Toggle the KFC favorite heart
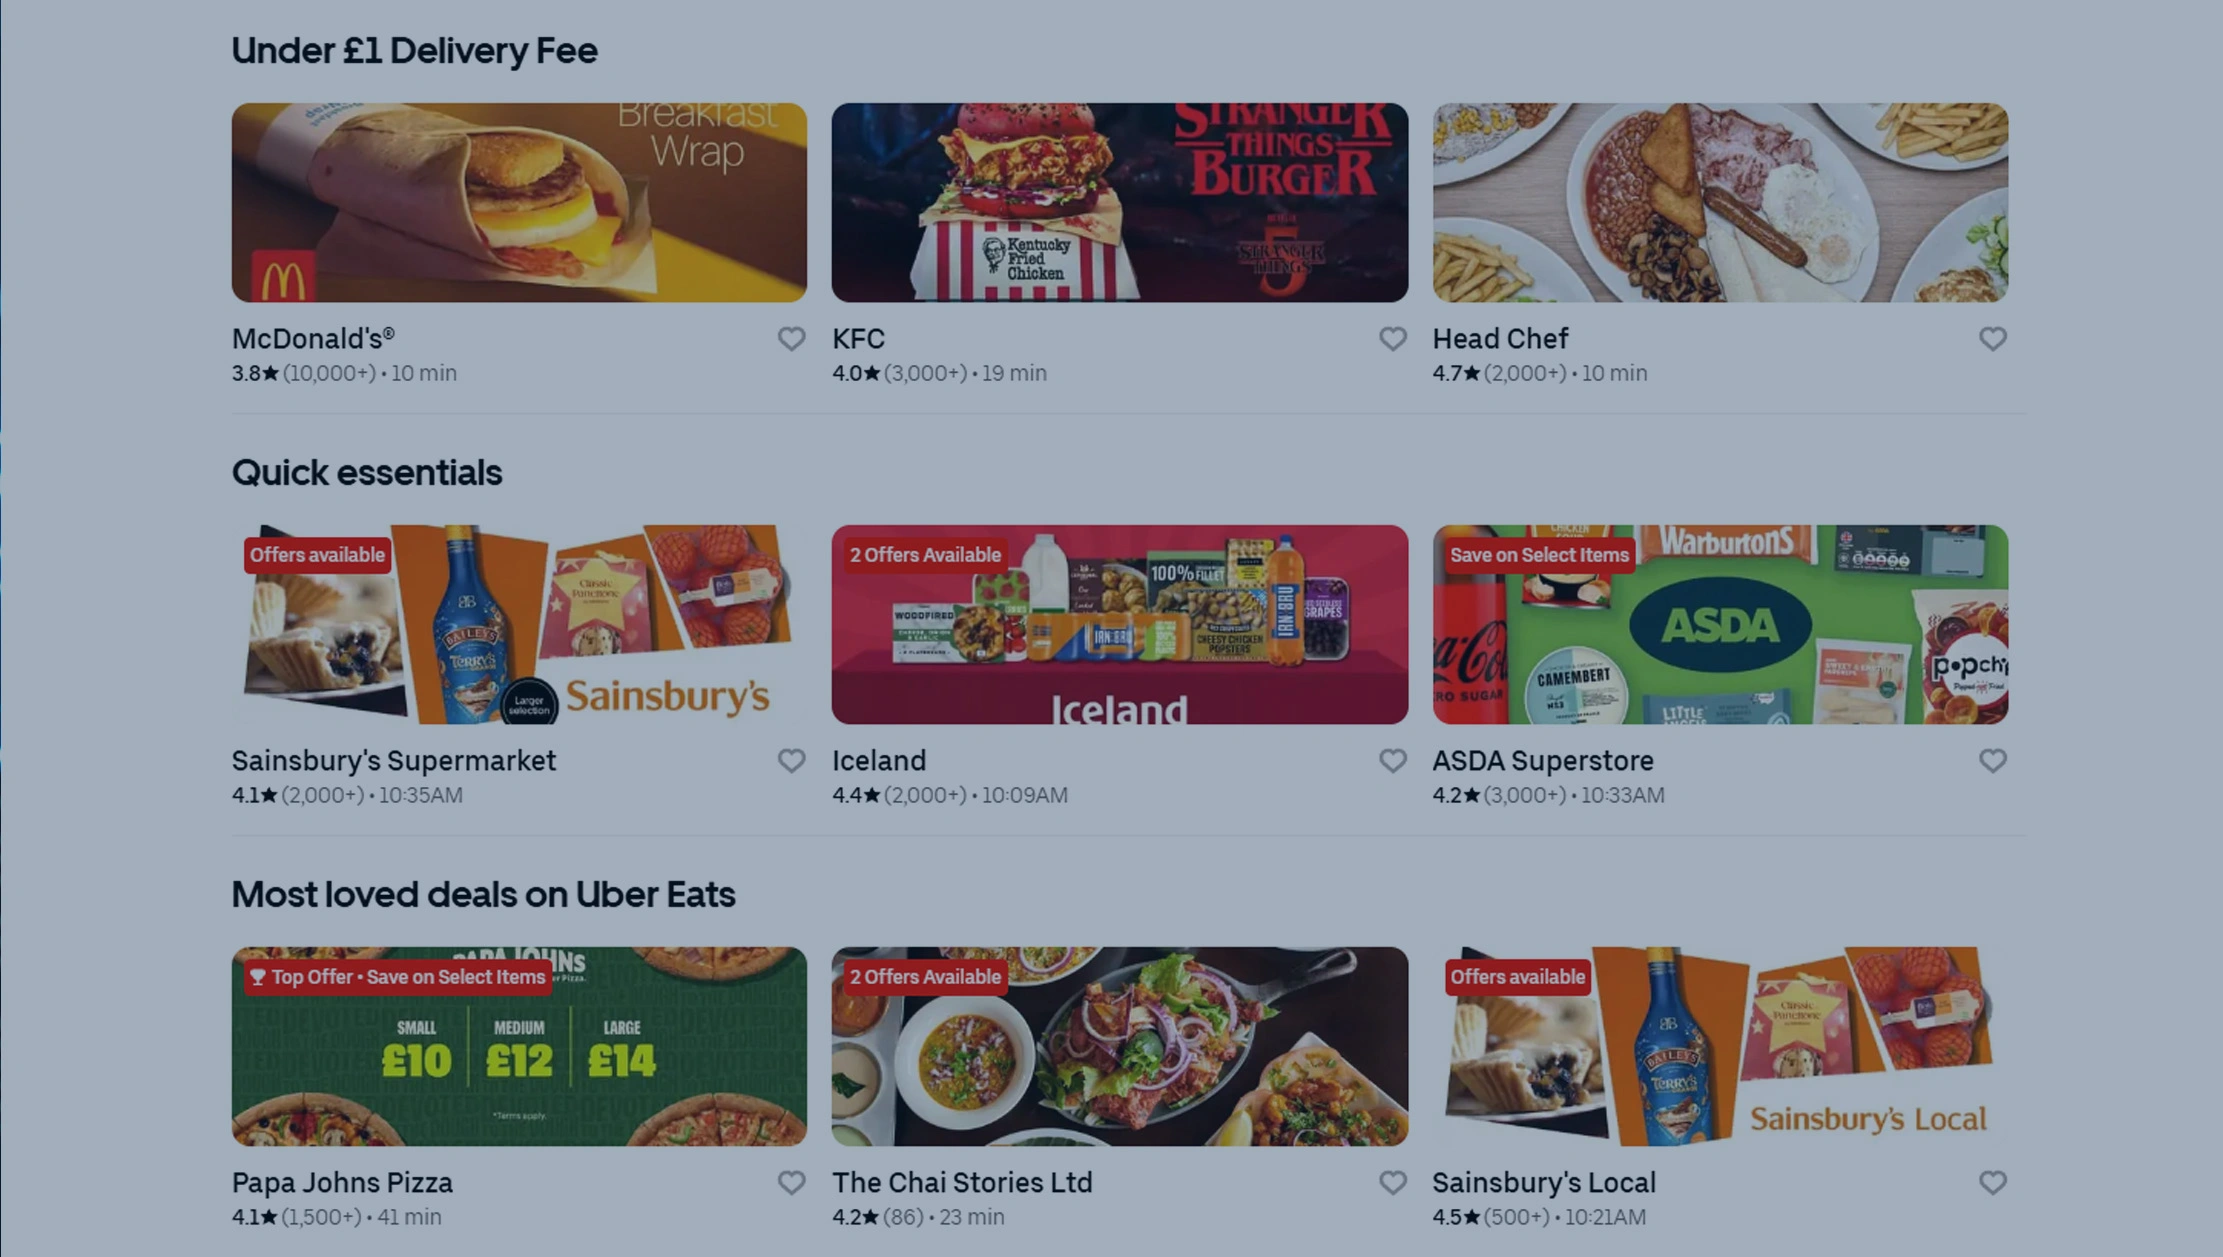 point(1392,339)
